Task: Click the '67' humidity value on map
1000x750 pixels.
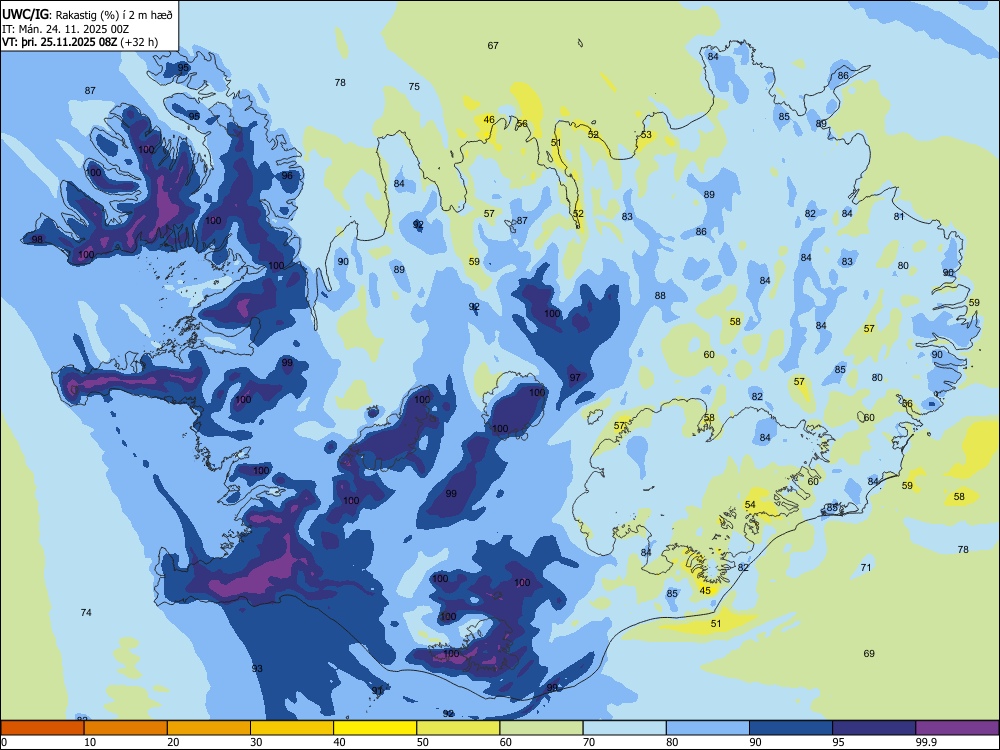Action: [x=493, y=45]
